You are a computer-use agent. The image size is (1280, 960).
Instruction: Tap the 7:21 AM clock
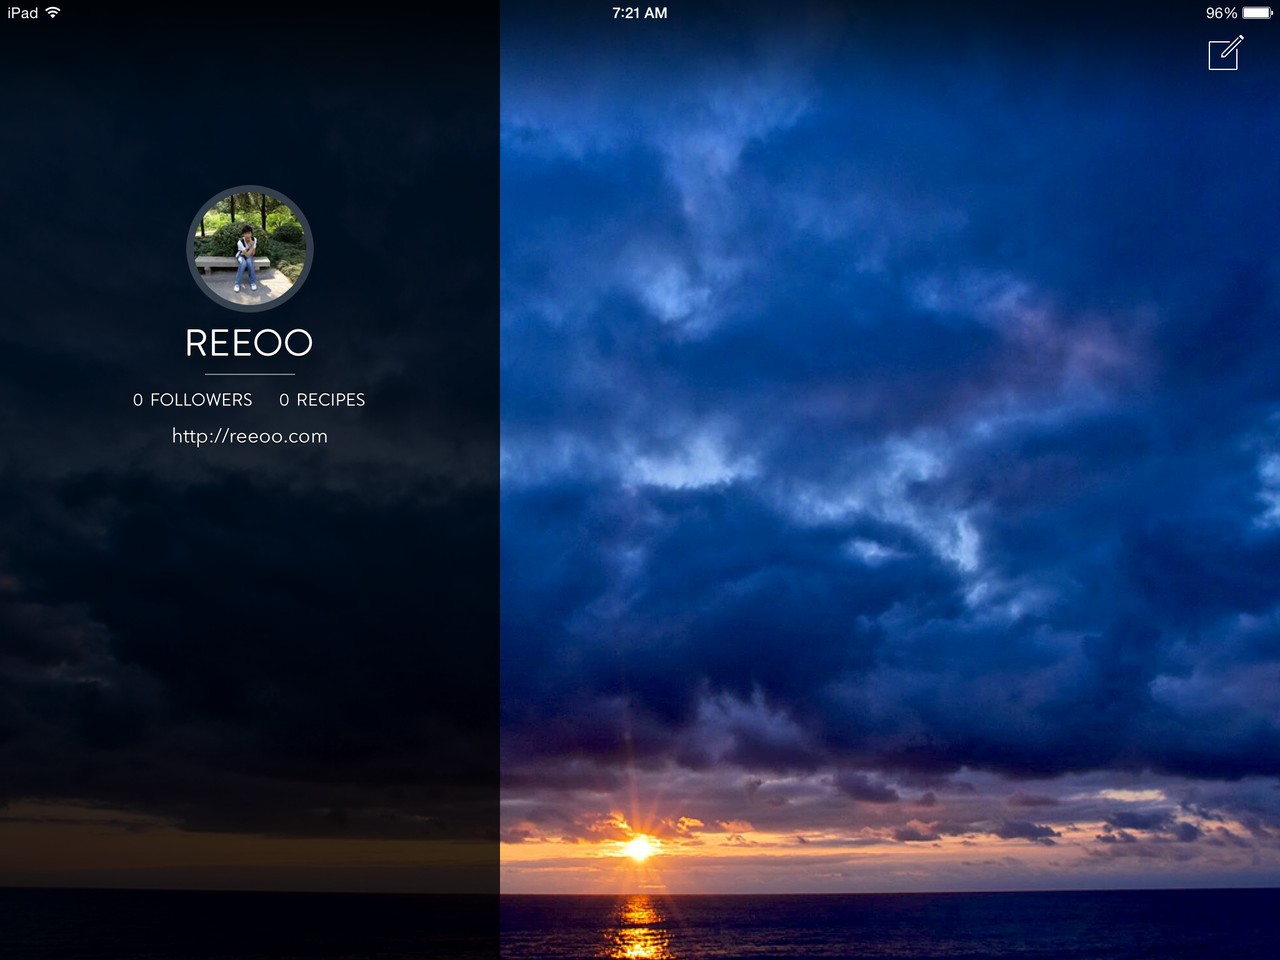click(640, 13)
